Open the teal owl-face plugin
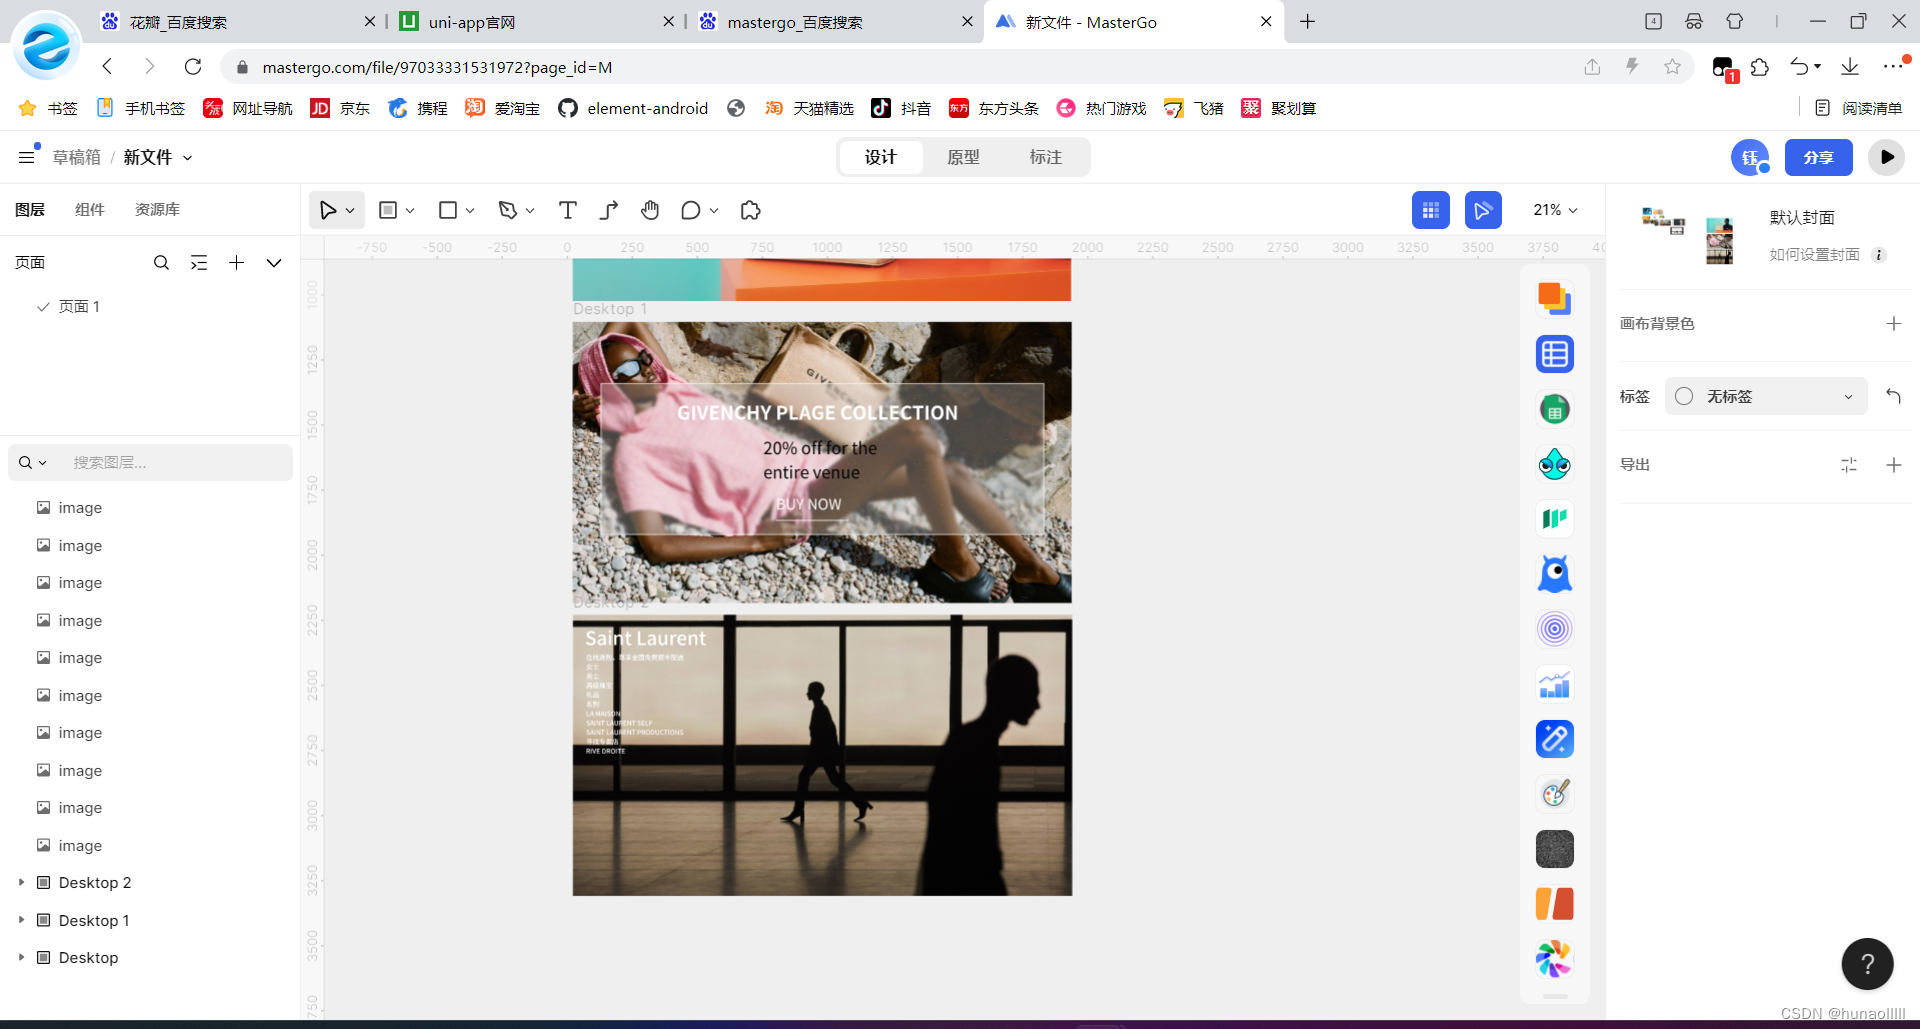This screenshot has height=1029, width=1920. [x=1555, y=464]
